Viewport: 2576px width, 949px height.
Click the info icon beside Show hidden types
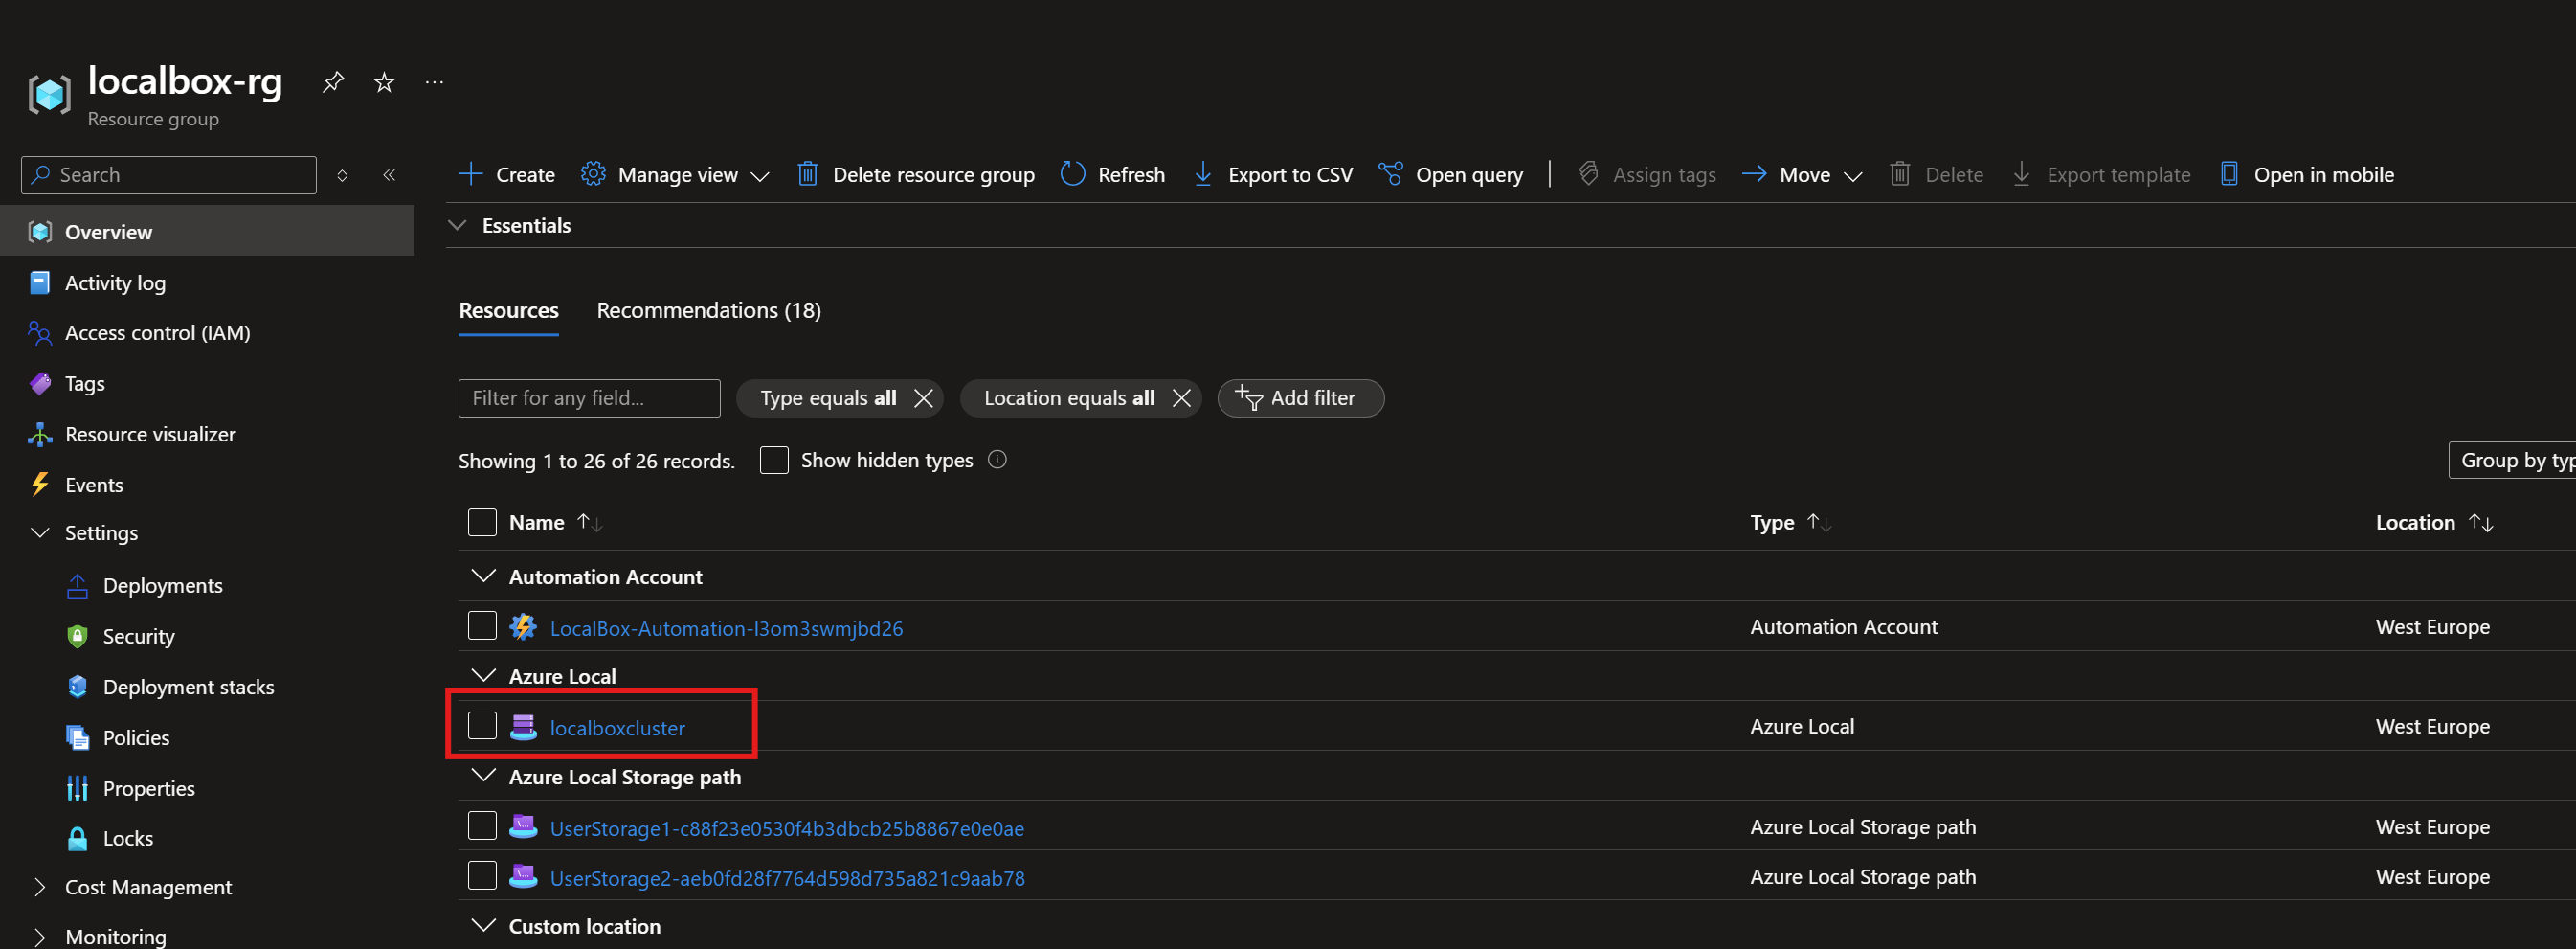pyautogui.click(x=997, y=460)
